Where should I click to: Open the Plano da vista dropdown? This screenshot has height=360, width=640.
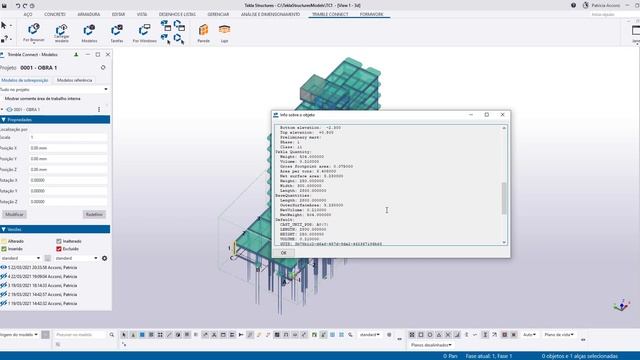point(559,335)
